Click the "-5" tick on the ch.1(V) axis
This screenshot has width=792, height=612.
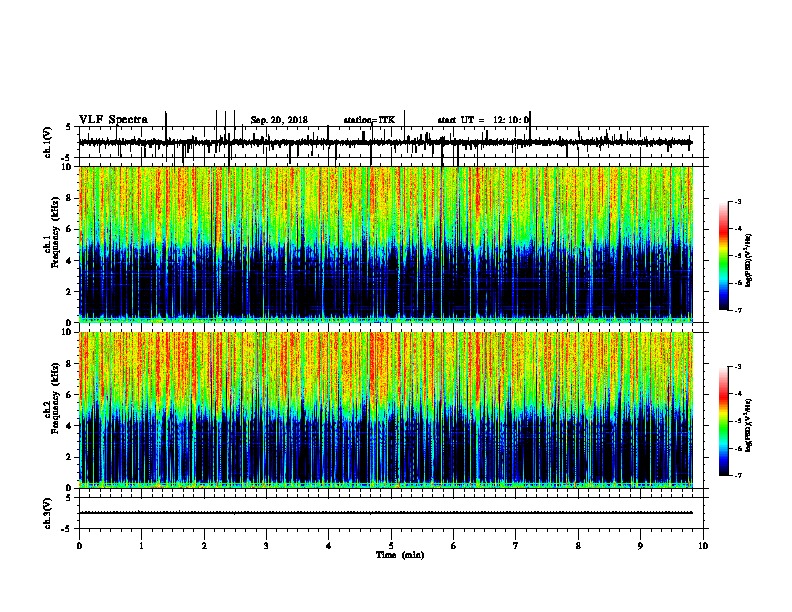coord(67,158)
